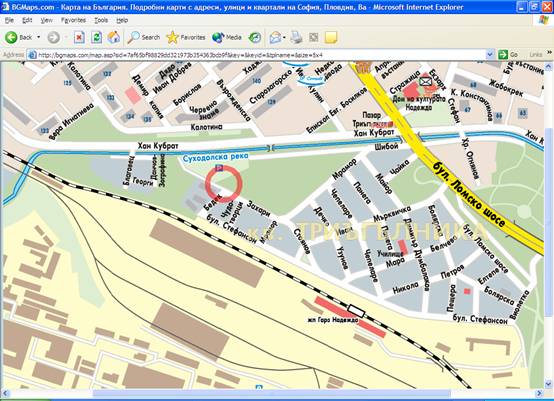Click the Mail envelope toolbar icon
Image resolution: width=554 pixels, height=401 pixels.
pyautogui.click(x=275, y=37)
